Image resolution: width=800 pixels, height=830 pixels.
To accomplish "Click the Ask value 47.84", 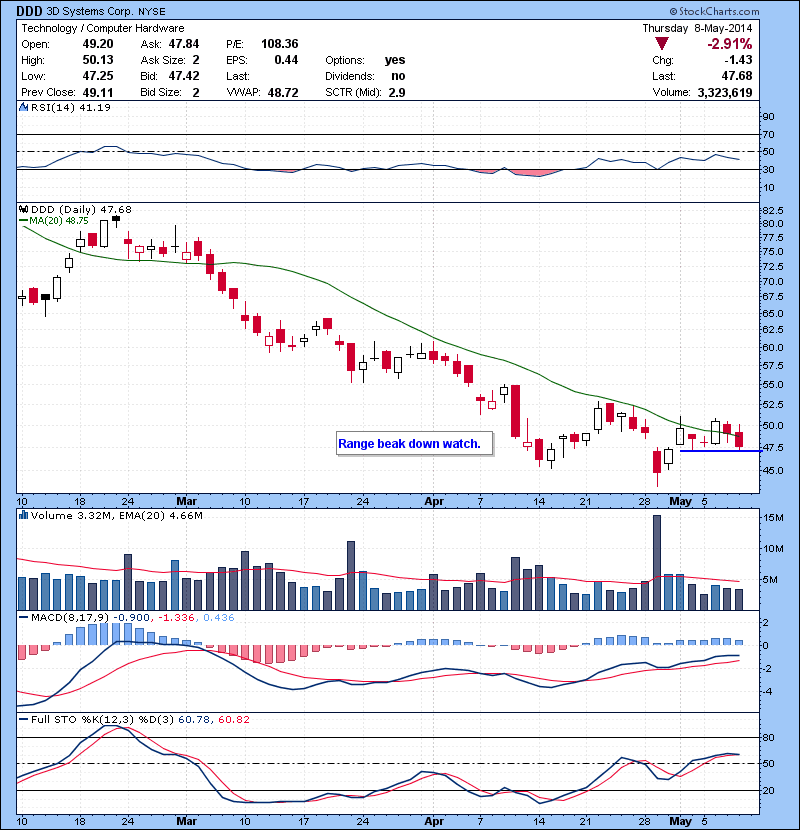I will [x=184, y=44].
